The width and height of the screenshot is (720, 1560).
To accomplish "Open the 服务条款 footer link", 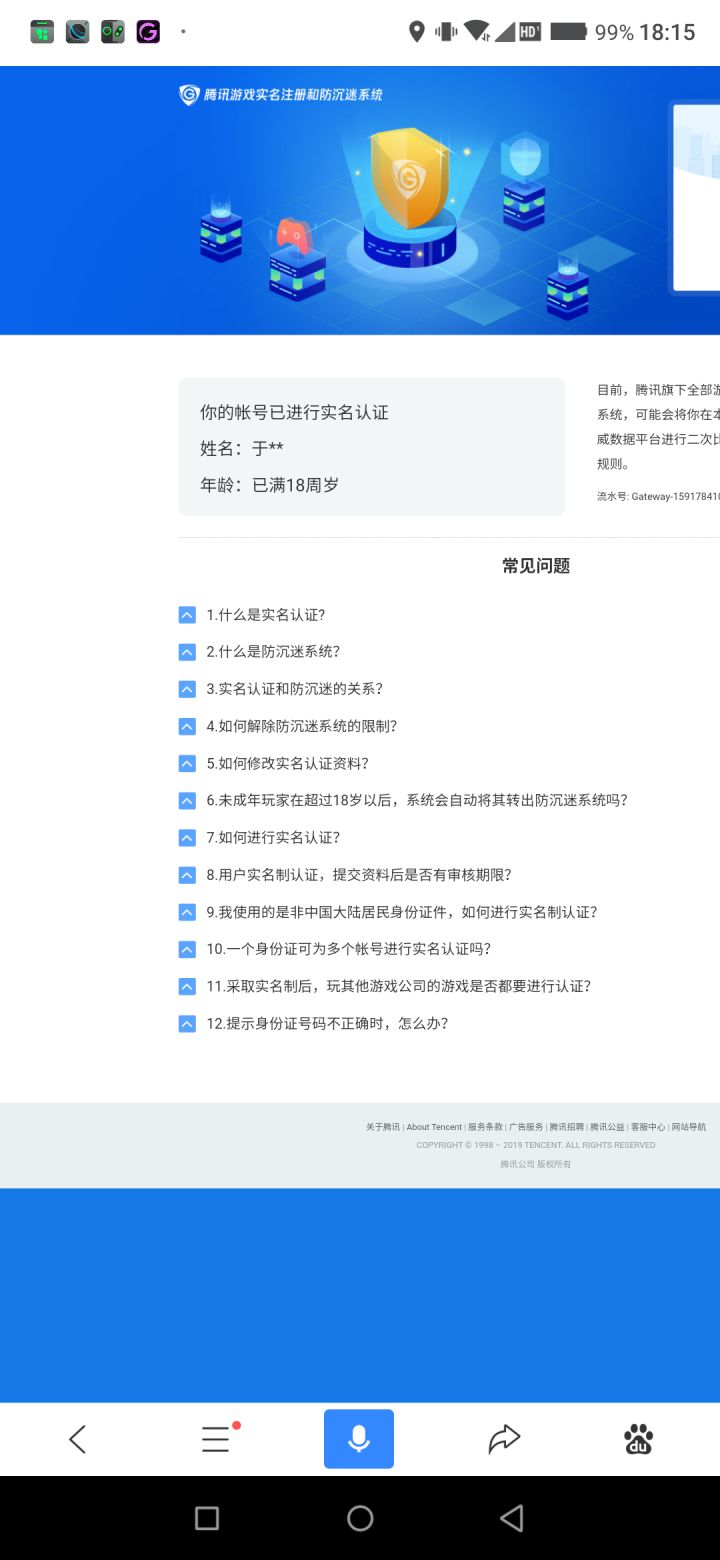I will (485, 1127).
